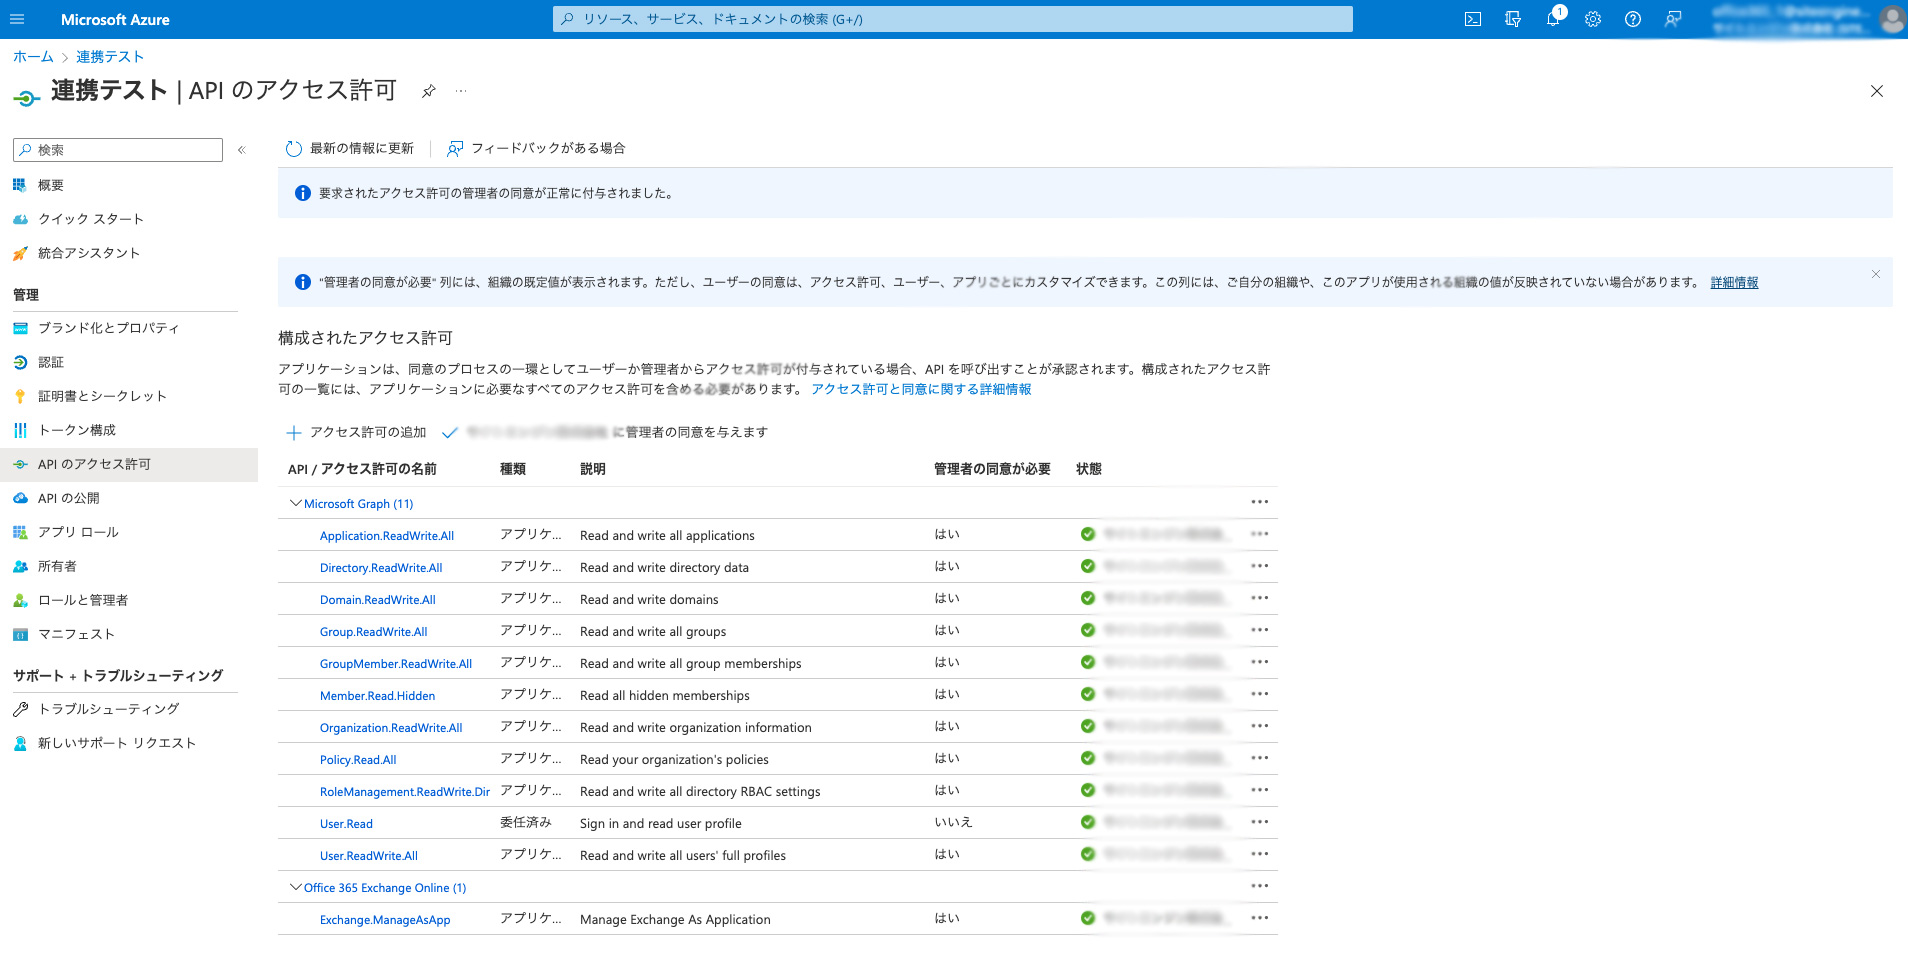Open Organization.ReadWrite.All permission link

click(x=391, y=728)
